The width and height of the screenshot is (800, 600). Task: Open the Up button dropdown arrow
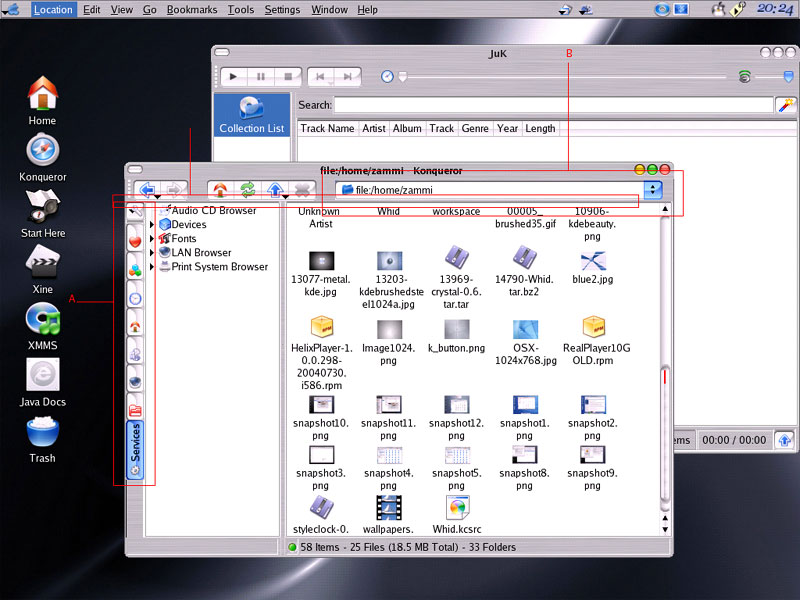click(286, 197)
